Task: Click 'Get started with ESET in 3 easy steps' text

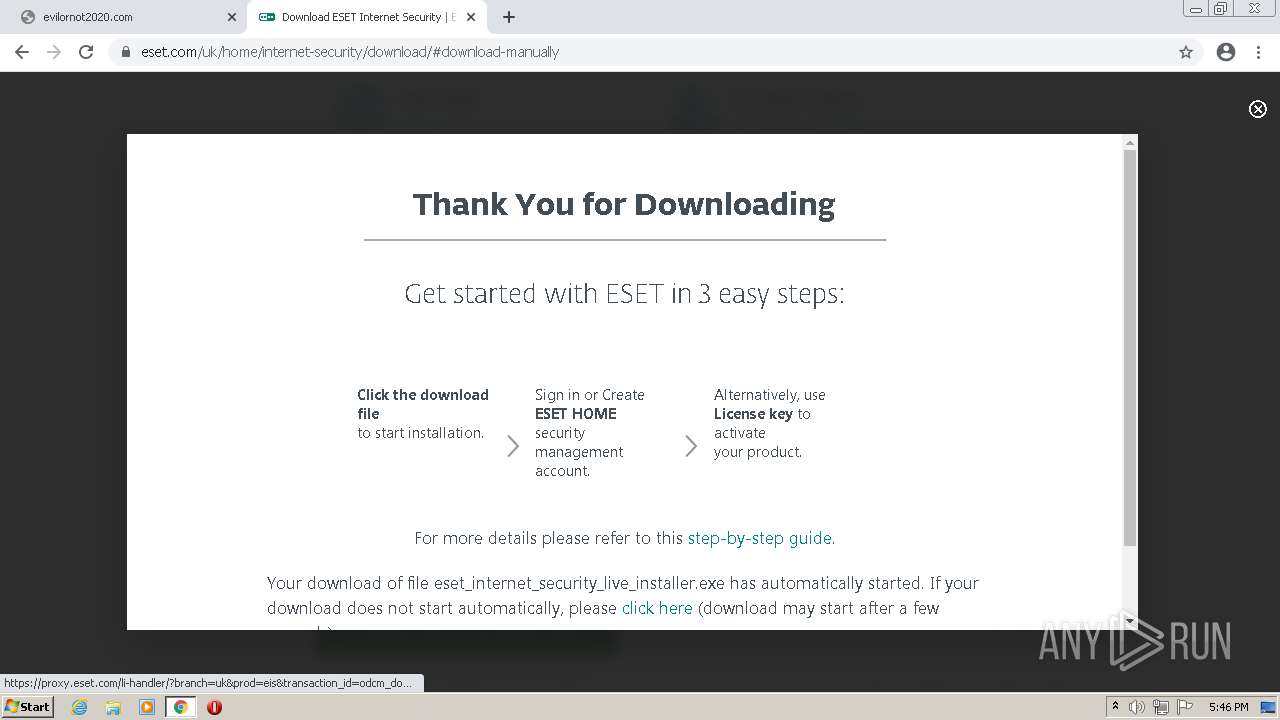Action: coord(624,294)
